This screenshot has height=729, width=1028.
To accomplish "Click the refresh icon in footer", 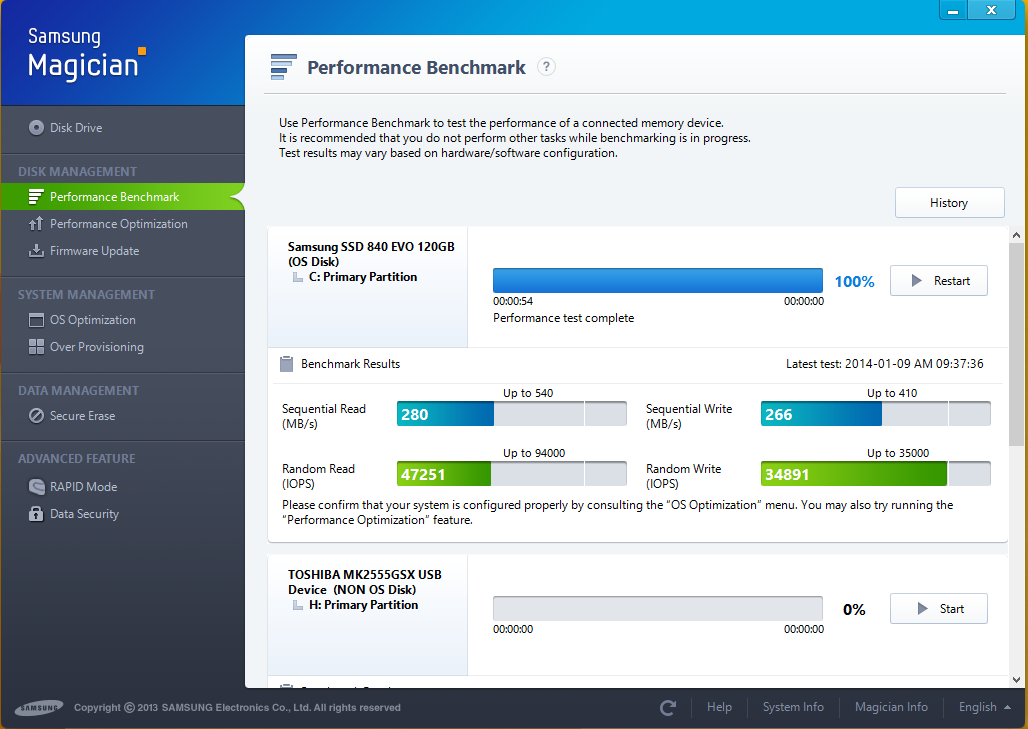I will [x=668, y=707].
